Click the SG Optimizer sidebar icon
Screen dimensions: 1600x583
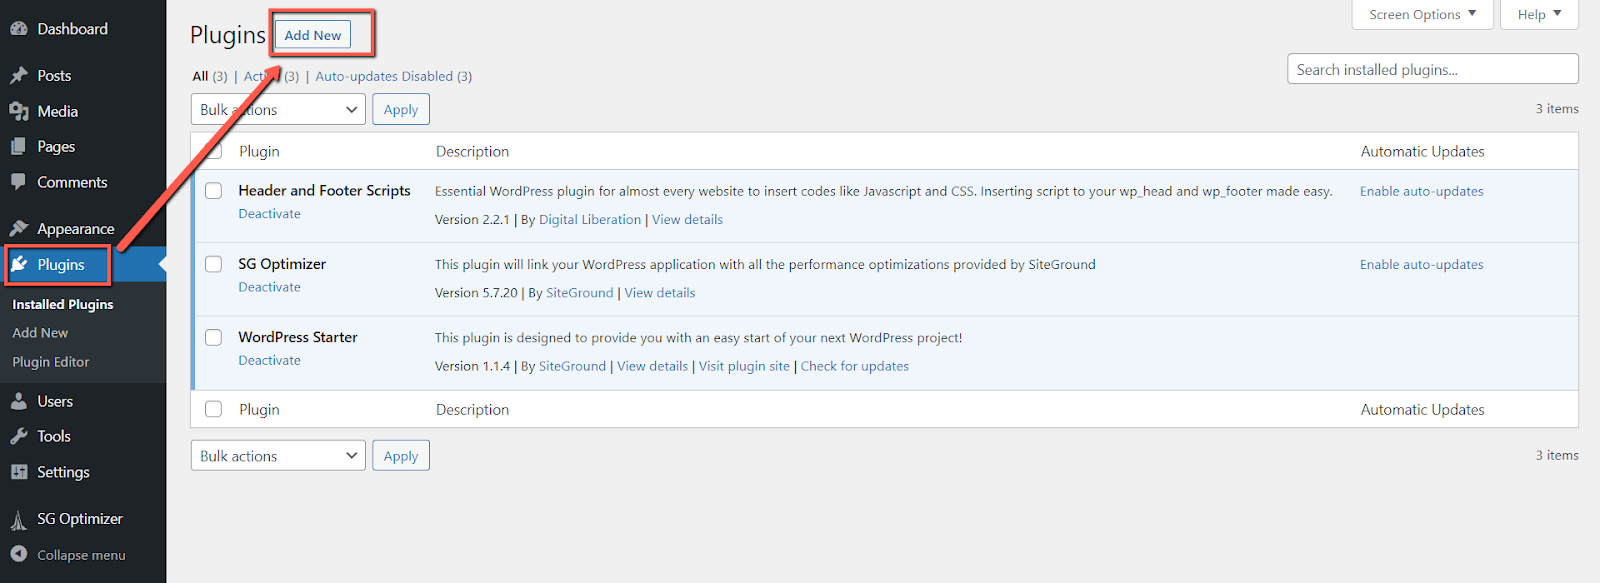pos(19,519)
